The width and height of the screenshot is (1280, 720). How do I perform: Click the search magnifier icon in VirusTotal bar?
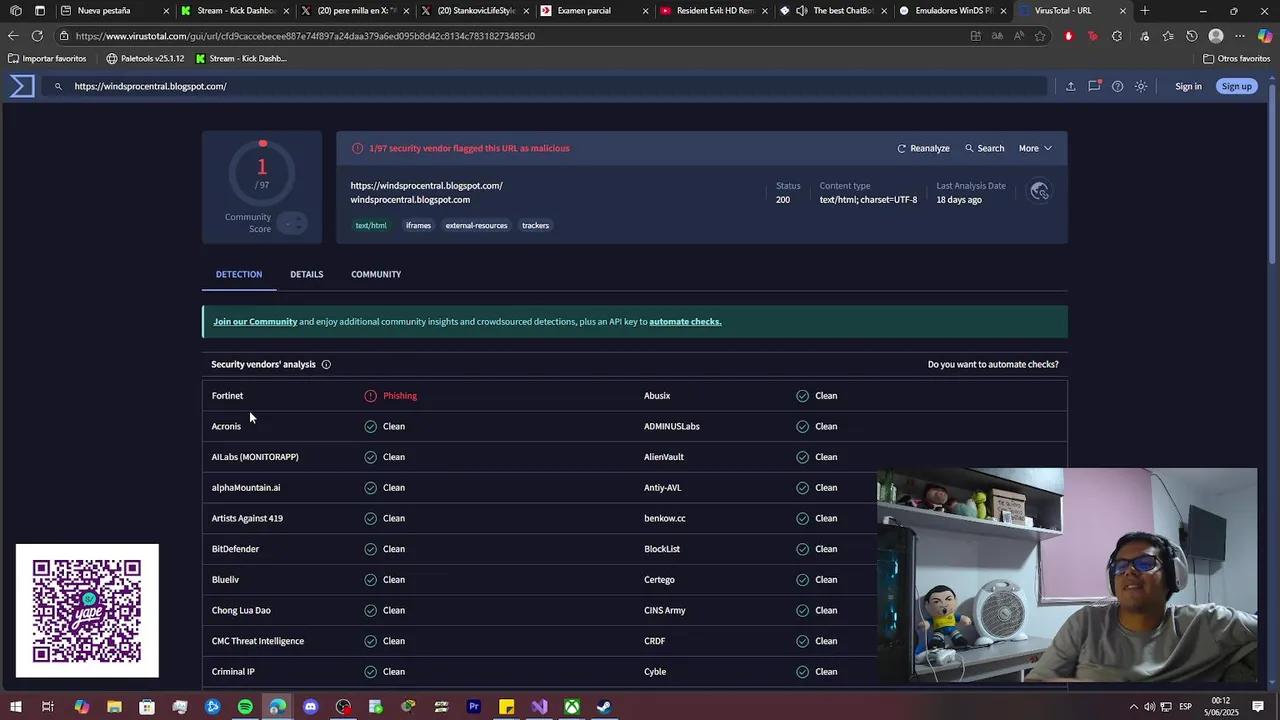coord(58,86)
